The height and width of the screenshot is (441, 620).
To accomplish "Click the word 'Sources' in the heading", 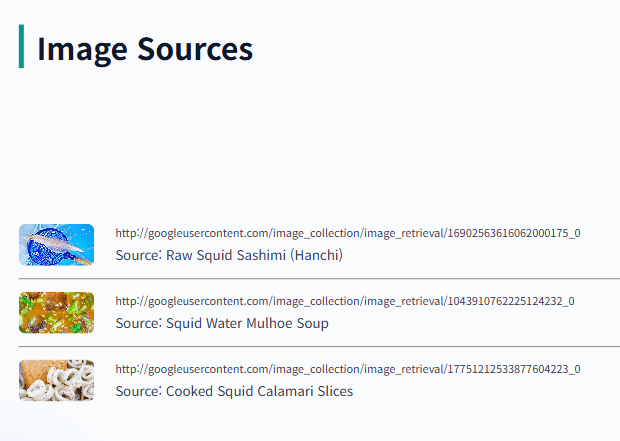I will 195,49.
